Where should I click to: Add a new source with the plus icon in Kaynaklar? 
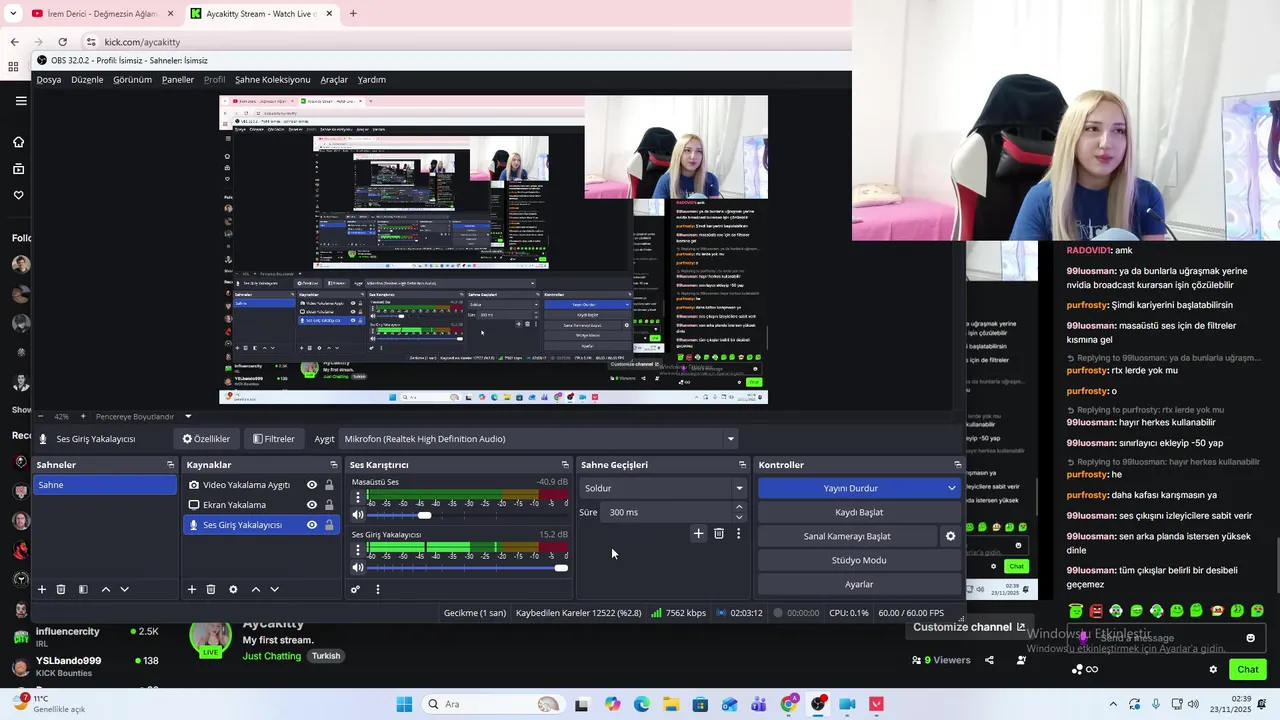(192, 589)
